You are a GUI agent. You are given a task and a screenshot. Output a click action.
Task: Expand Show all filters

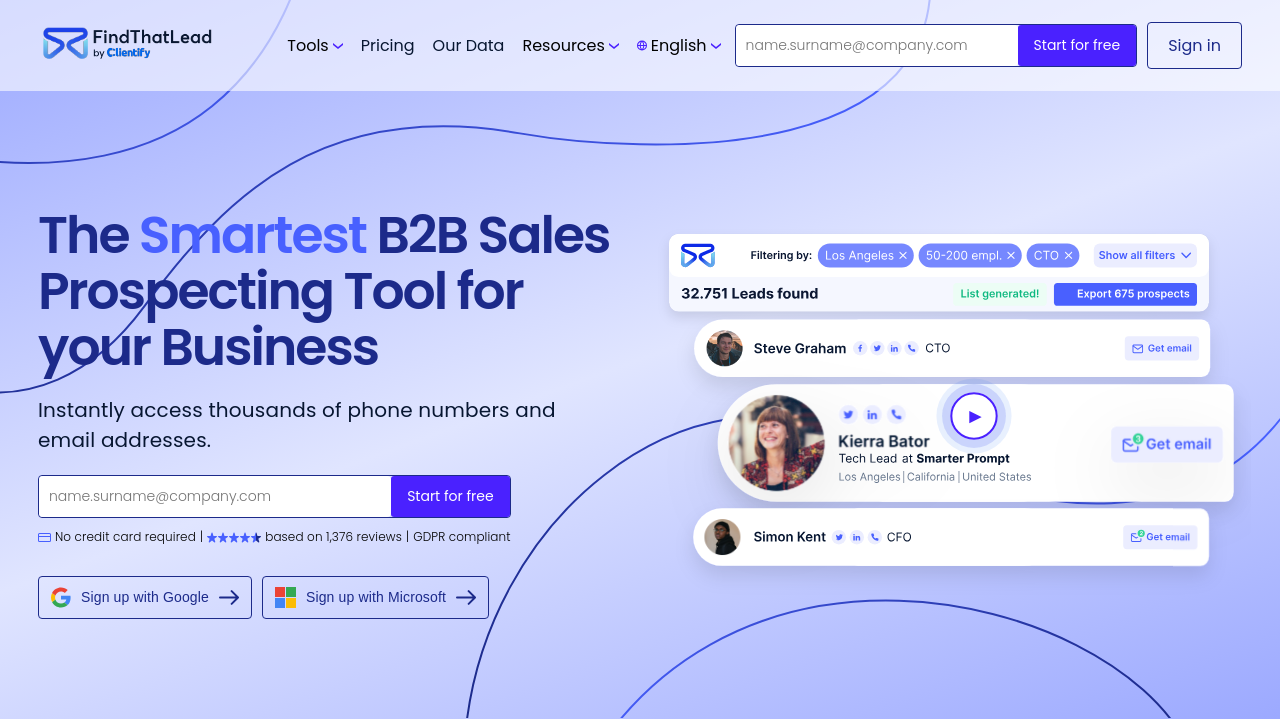1144,256
